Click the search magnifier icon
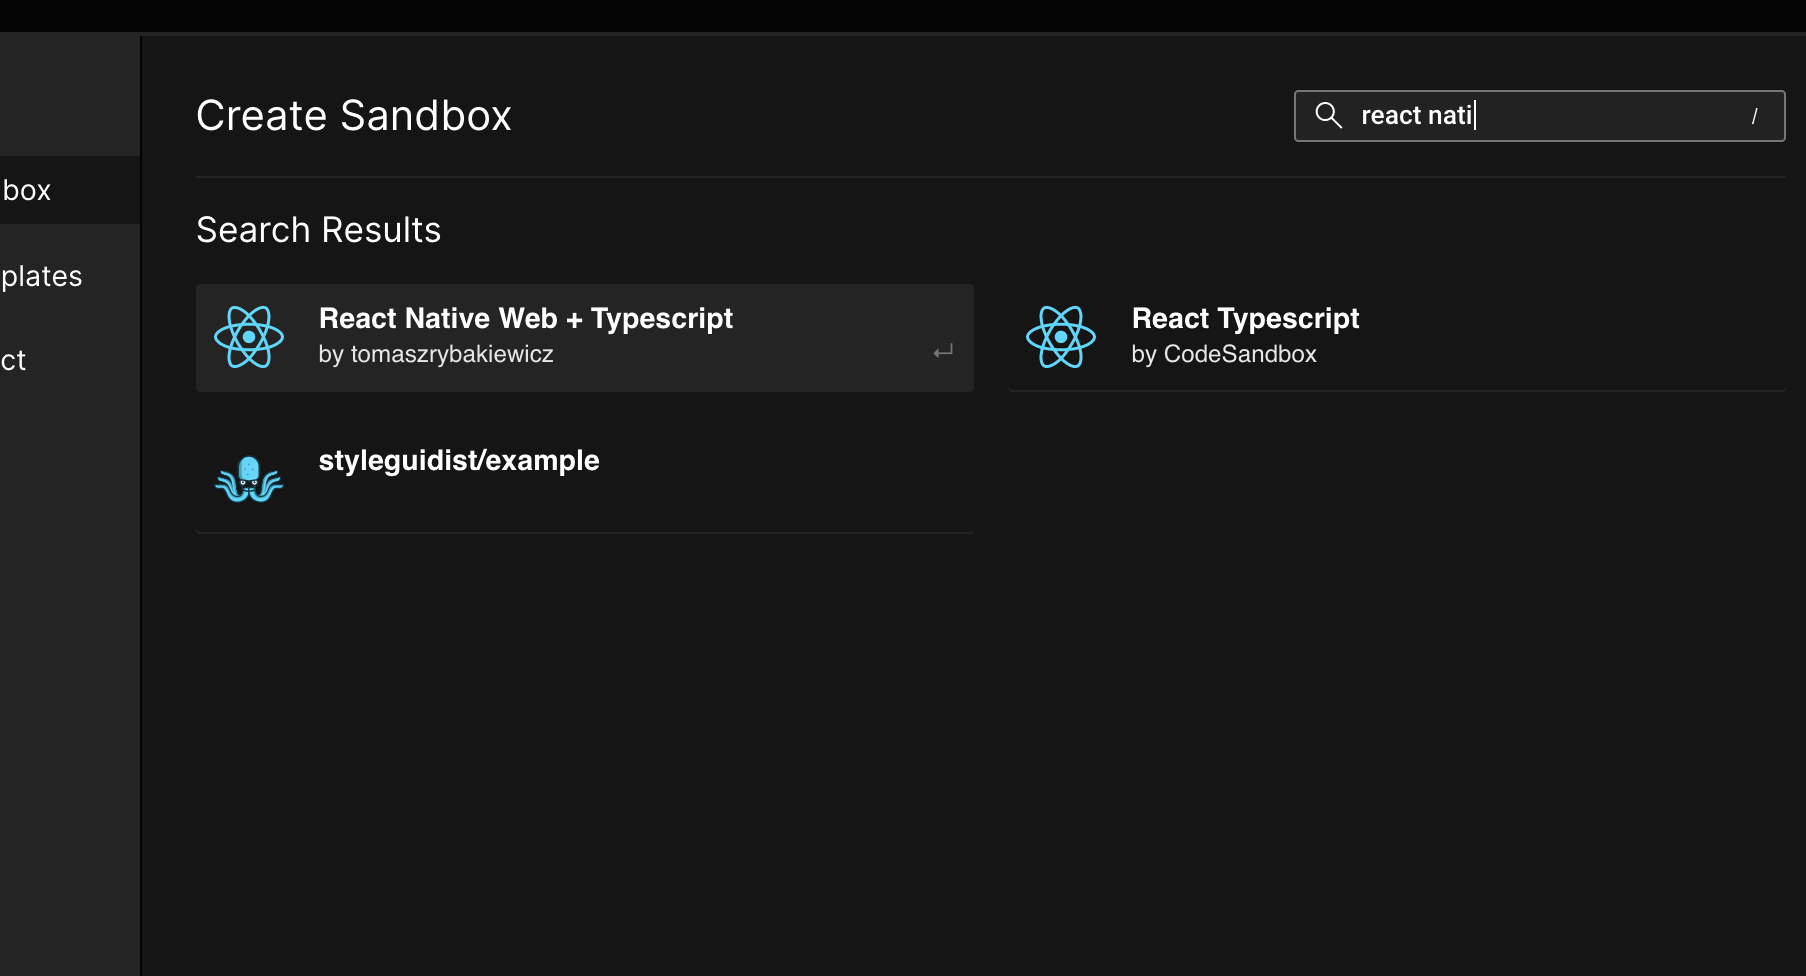Image resolution: width=1806 pixels, height=976 pixels. pos(1328,115)
